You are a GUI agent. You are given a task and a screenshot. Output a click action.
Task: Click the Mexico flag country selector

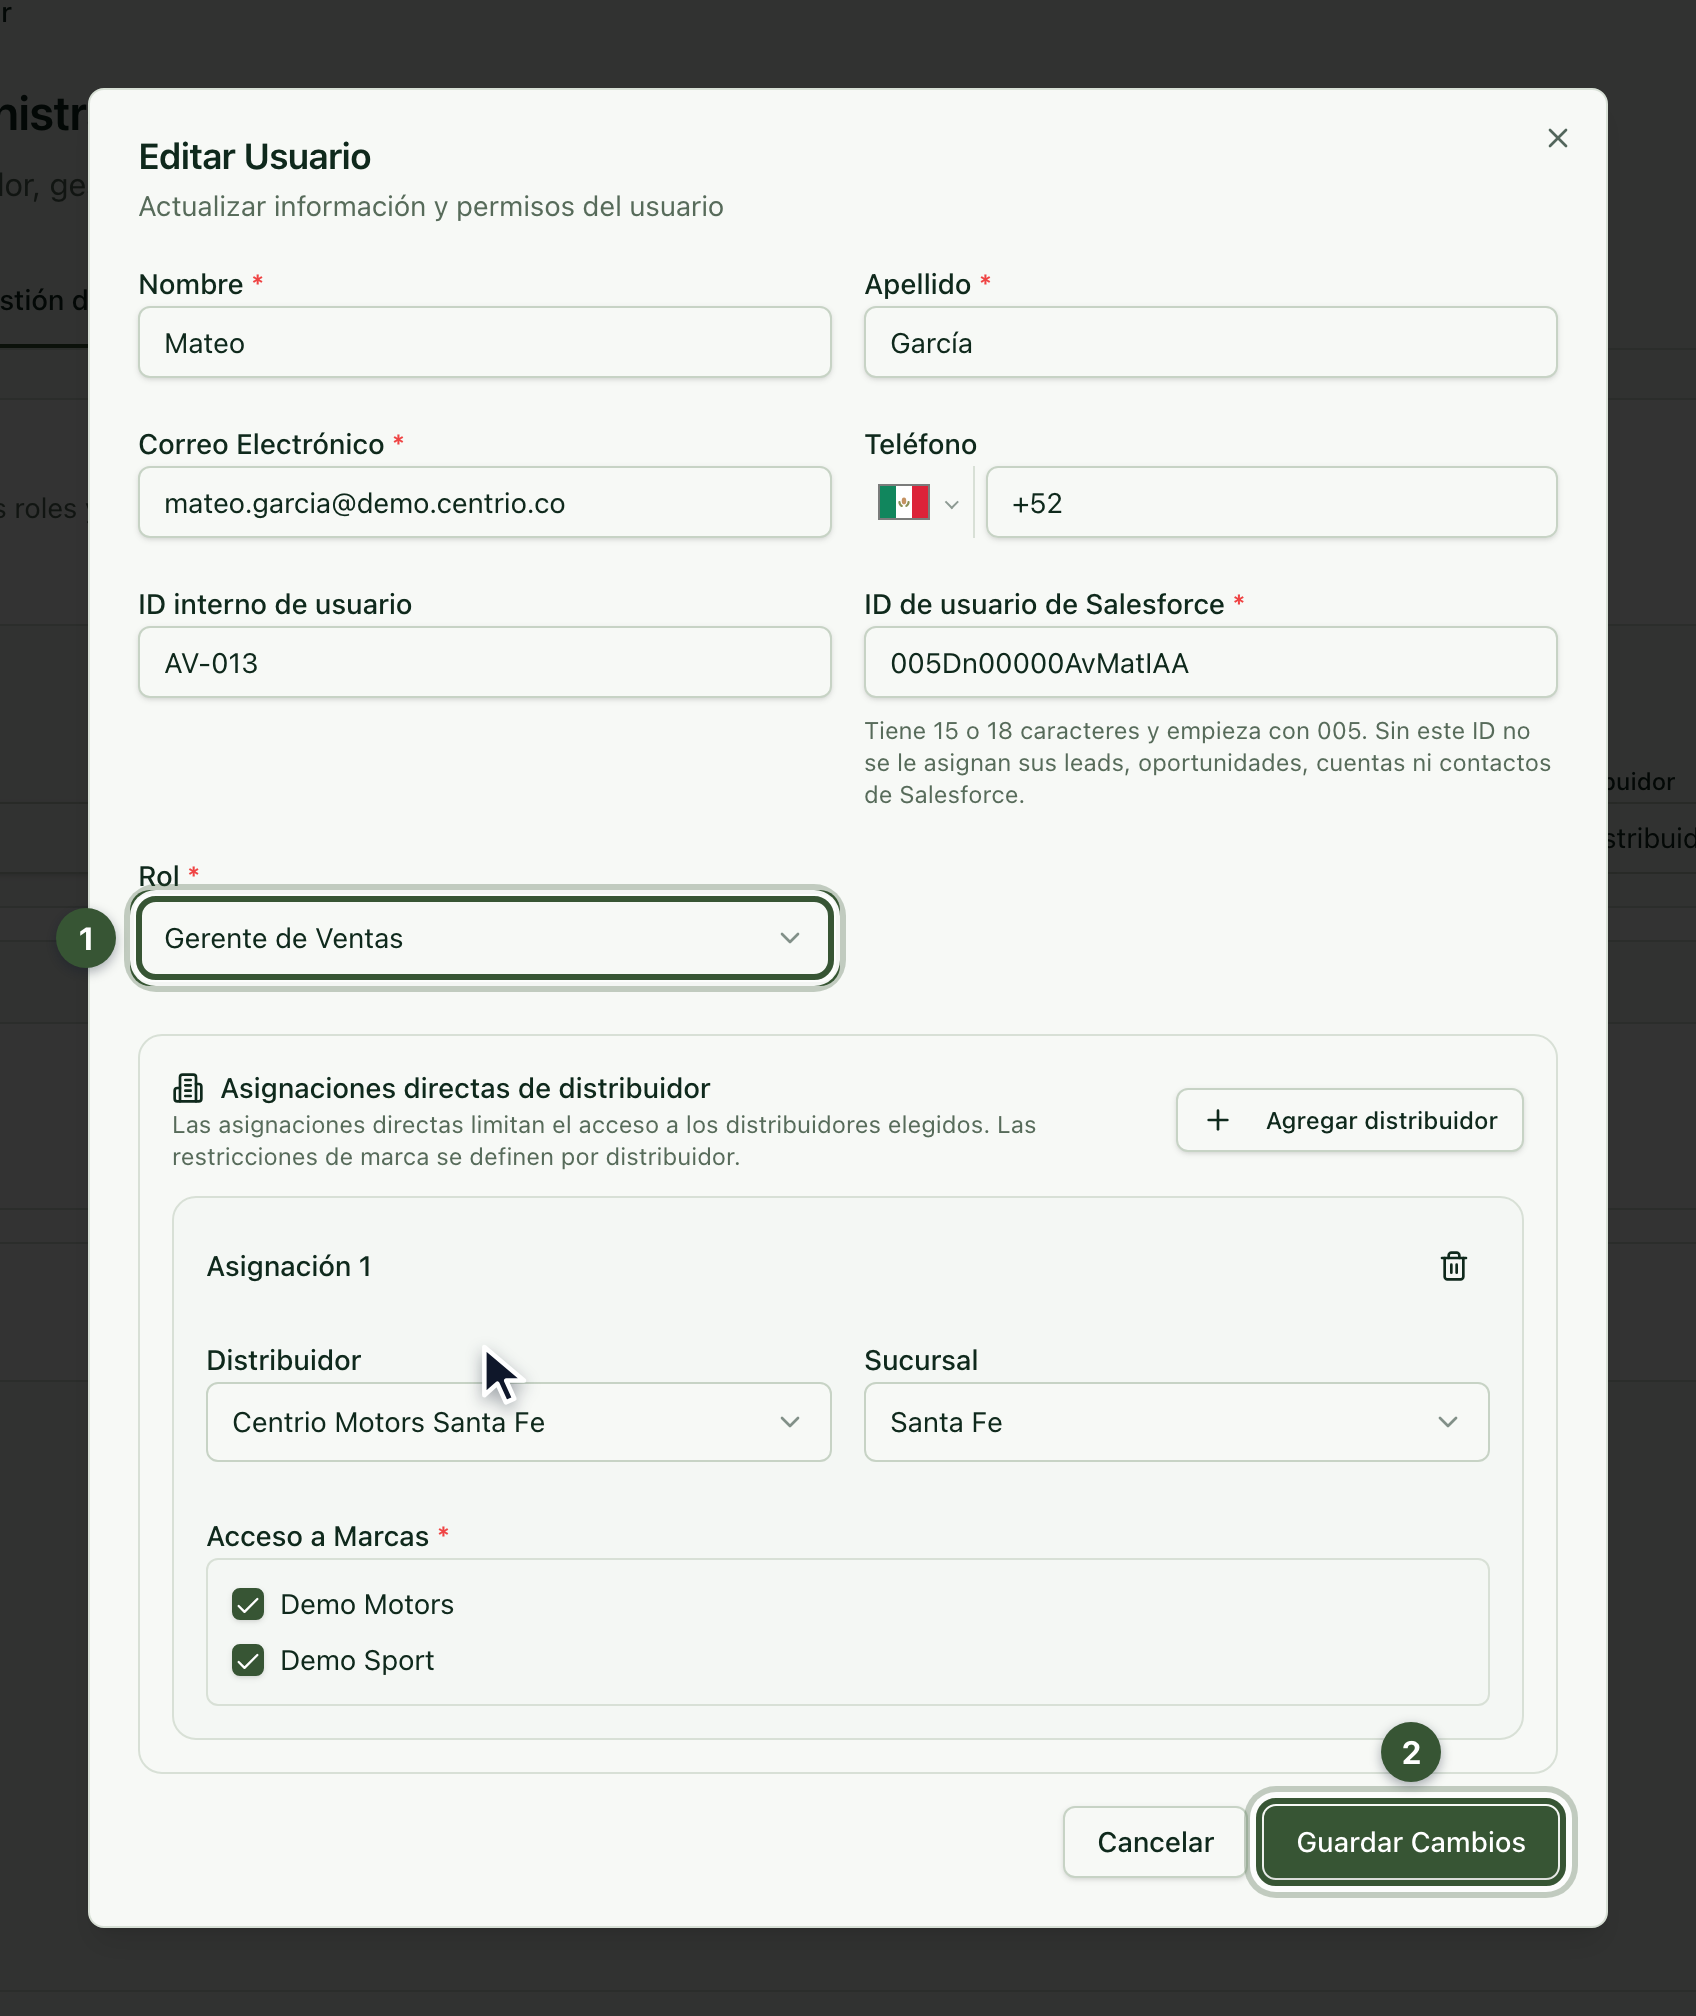click(904, 502)
